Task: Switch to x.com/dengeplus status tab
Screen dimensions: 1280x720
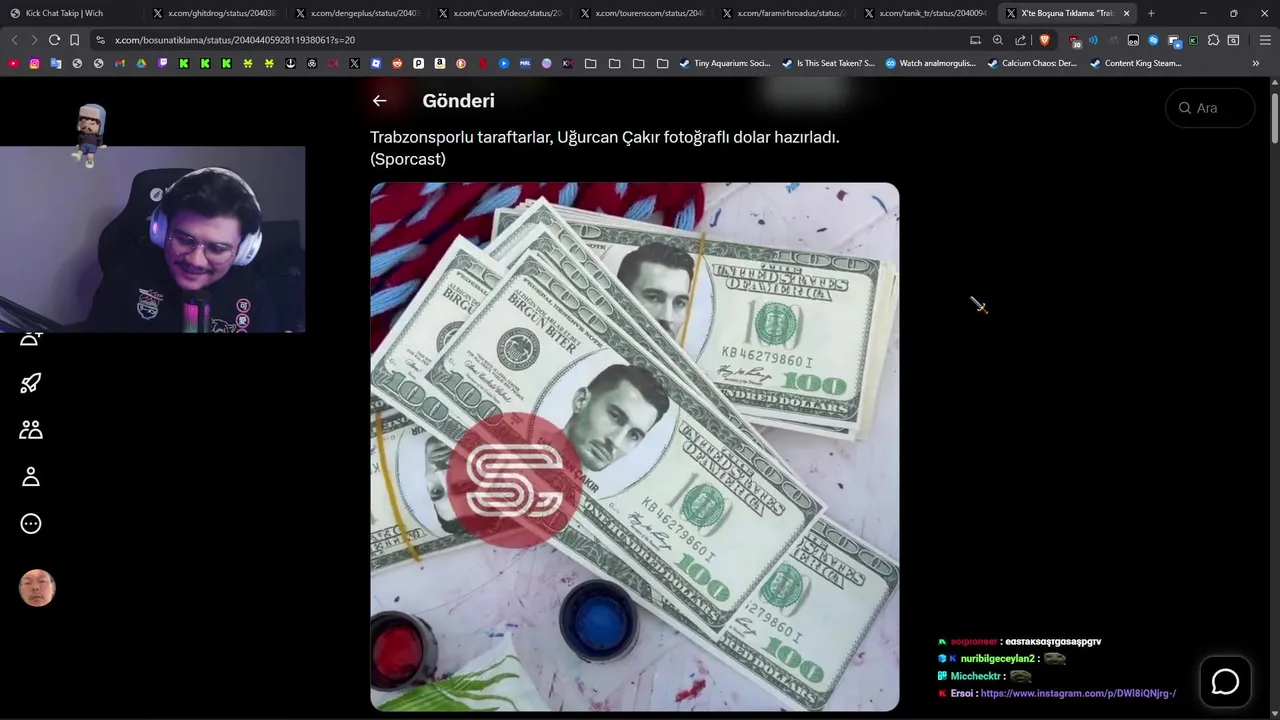Action: 357,13
